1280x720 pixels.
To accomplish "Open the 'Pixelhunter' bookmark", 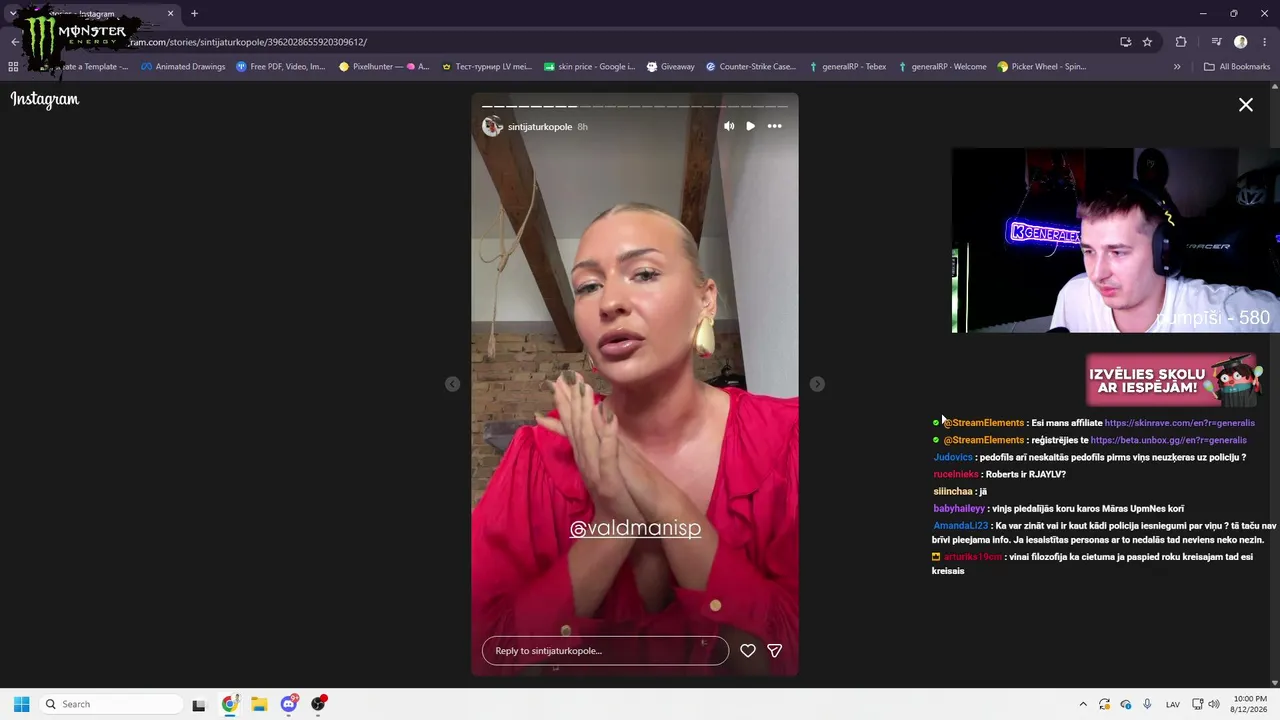I will [x=384, y=67].
